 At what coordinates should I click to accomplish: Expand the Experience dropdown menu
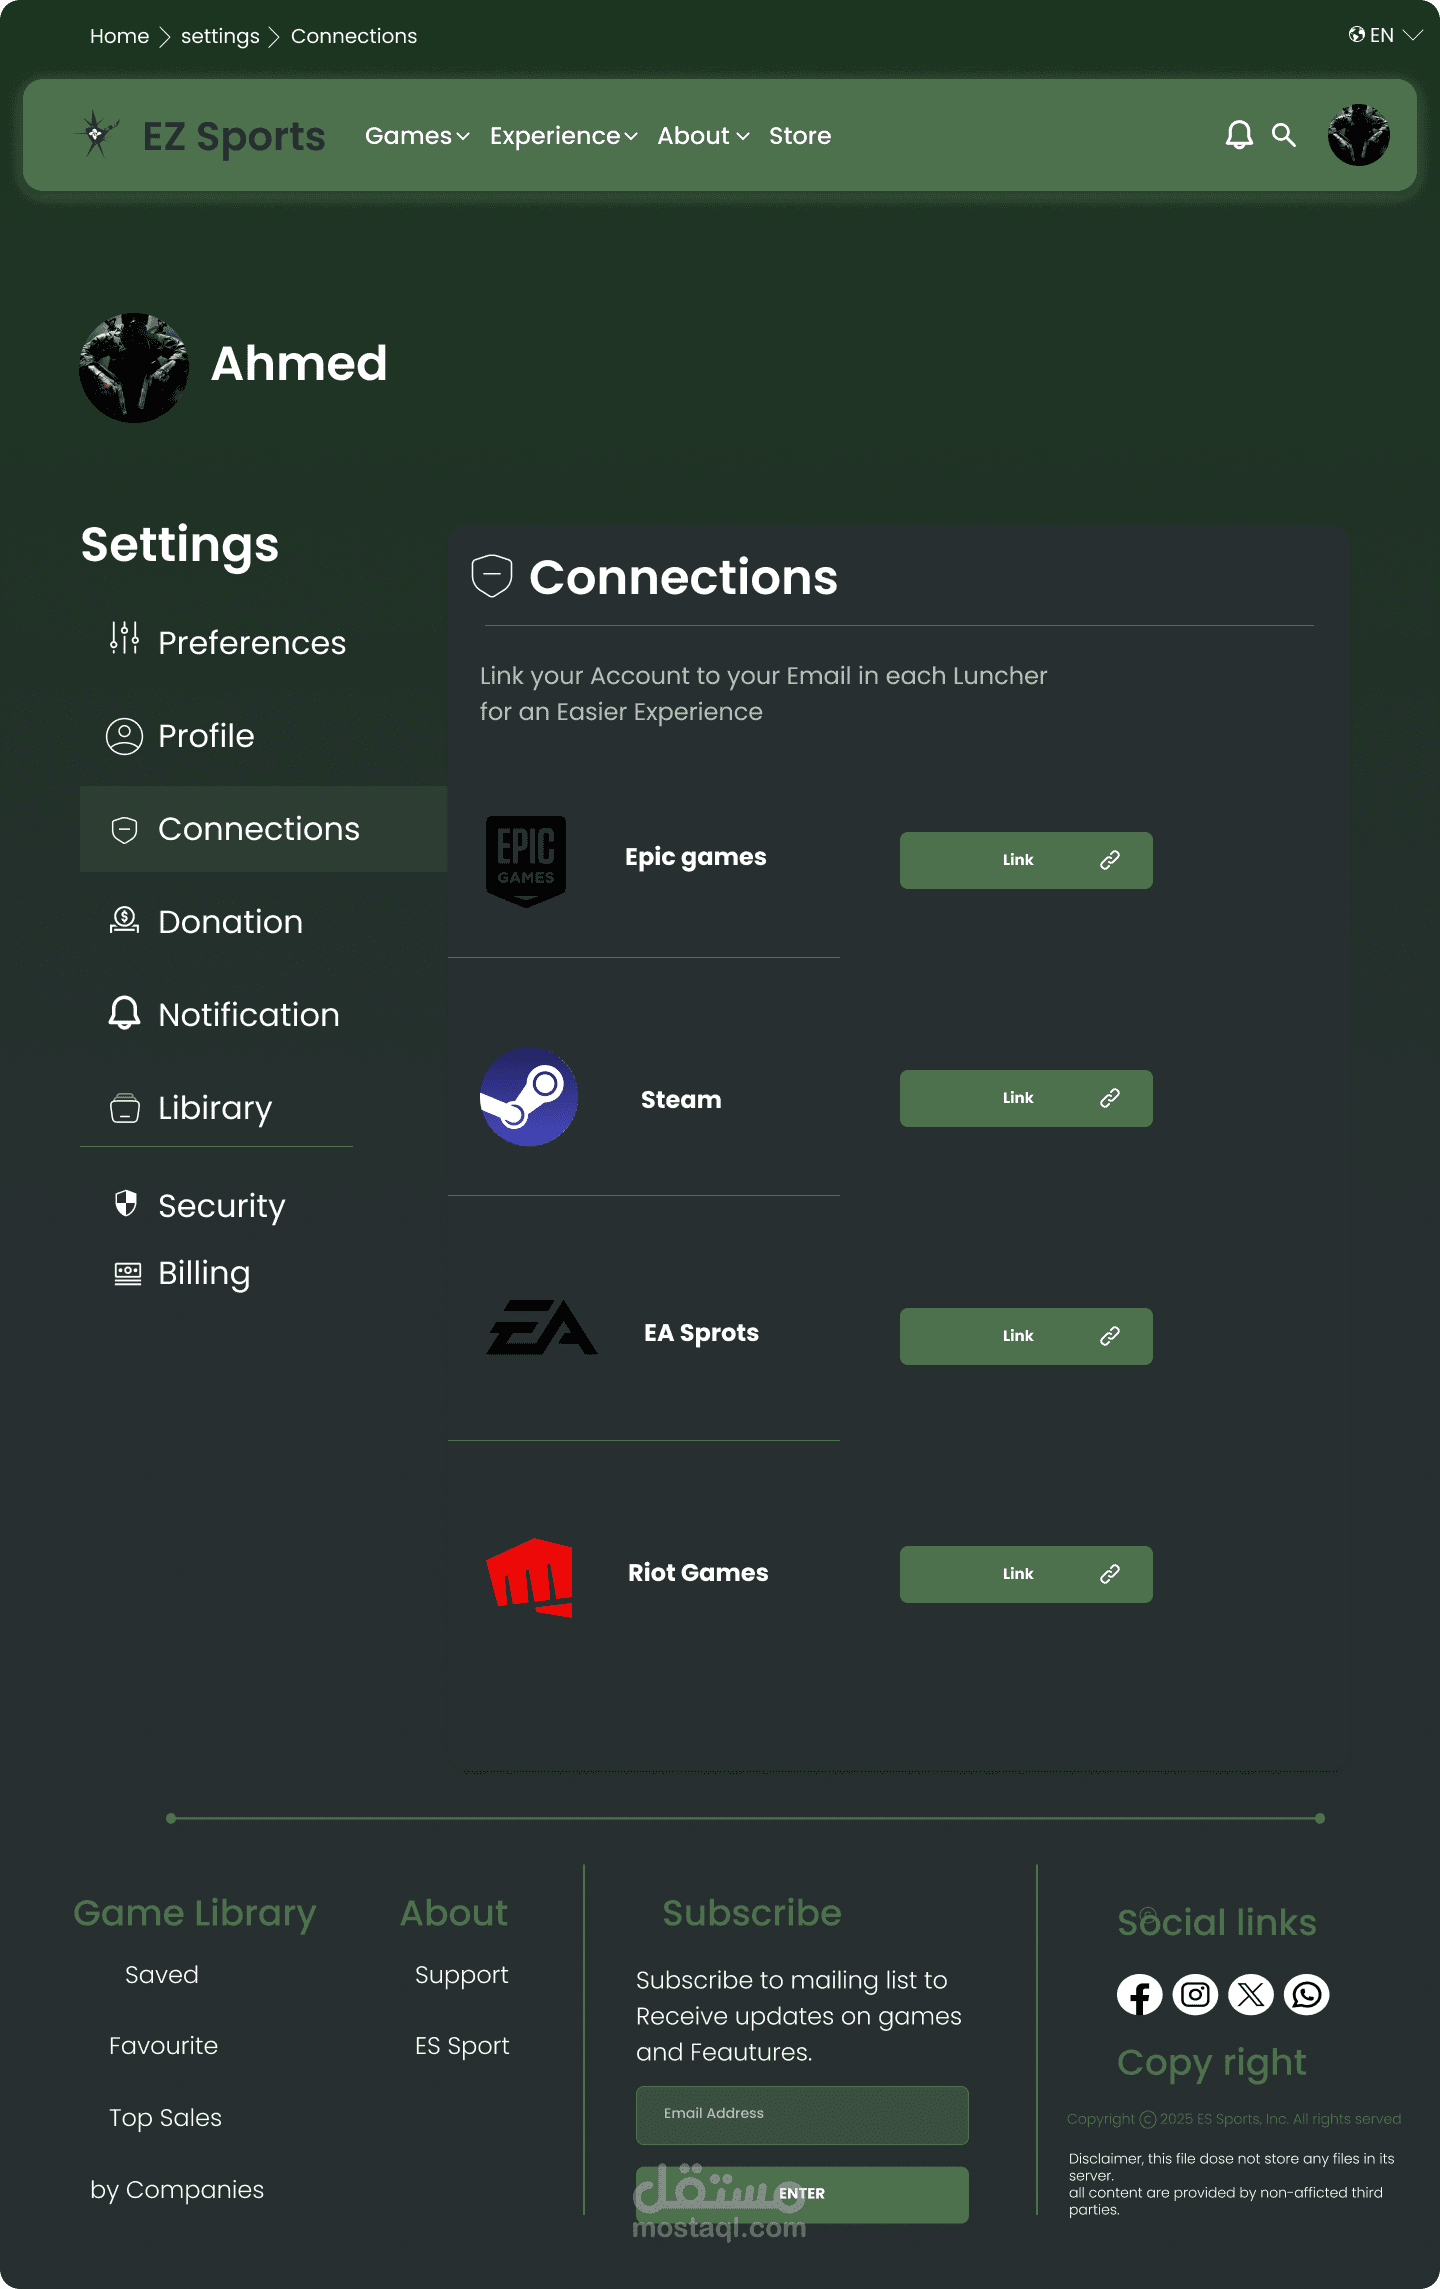tap(563, 136)
